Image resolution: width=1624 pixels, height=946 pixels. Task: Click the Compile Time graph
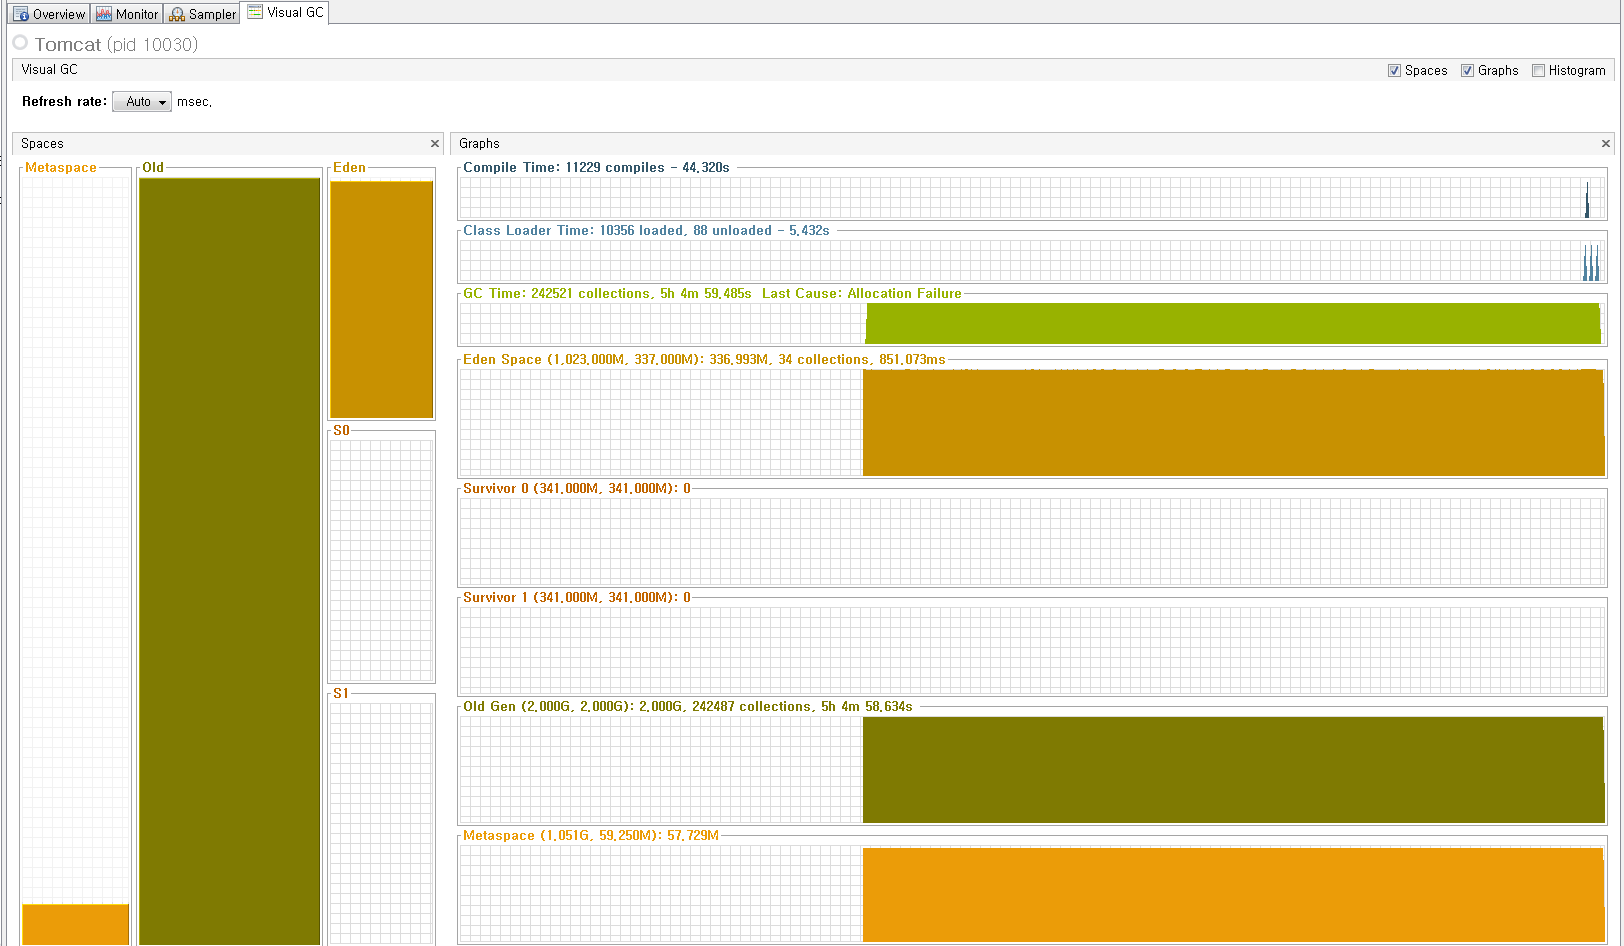click(1032, 198)
